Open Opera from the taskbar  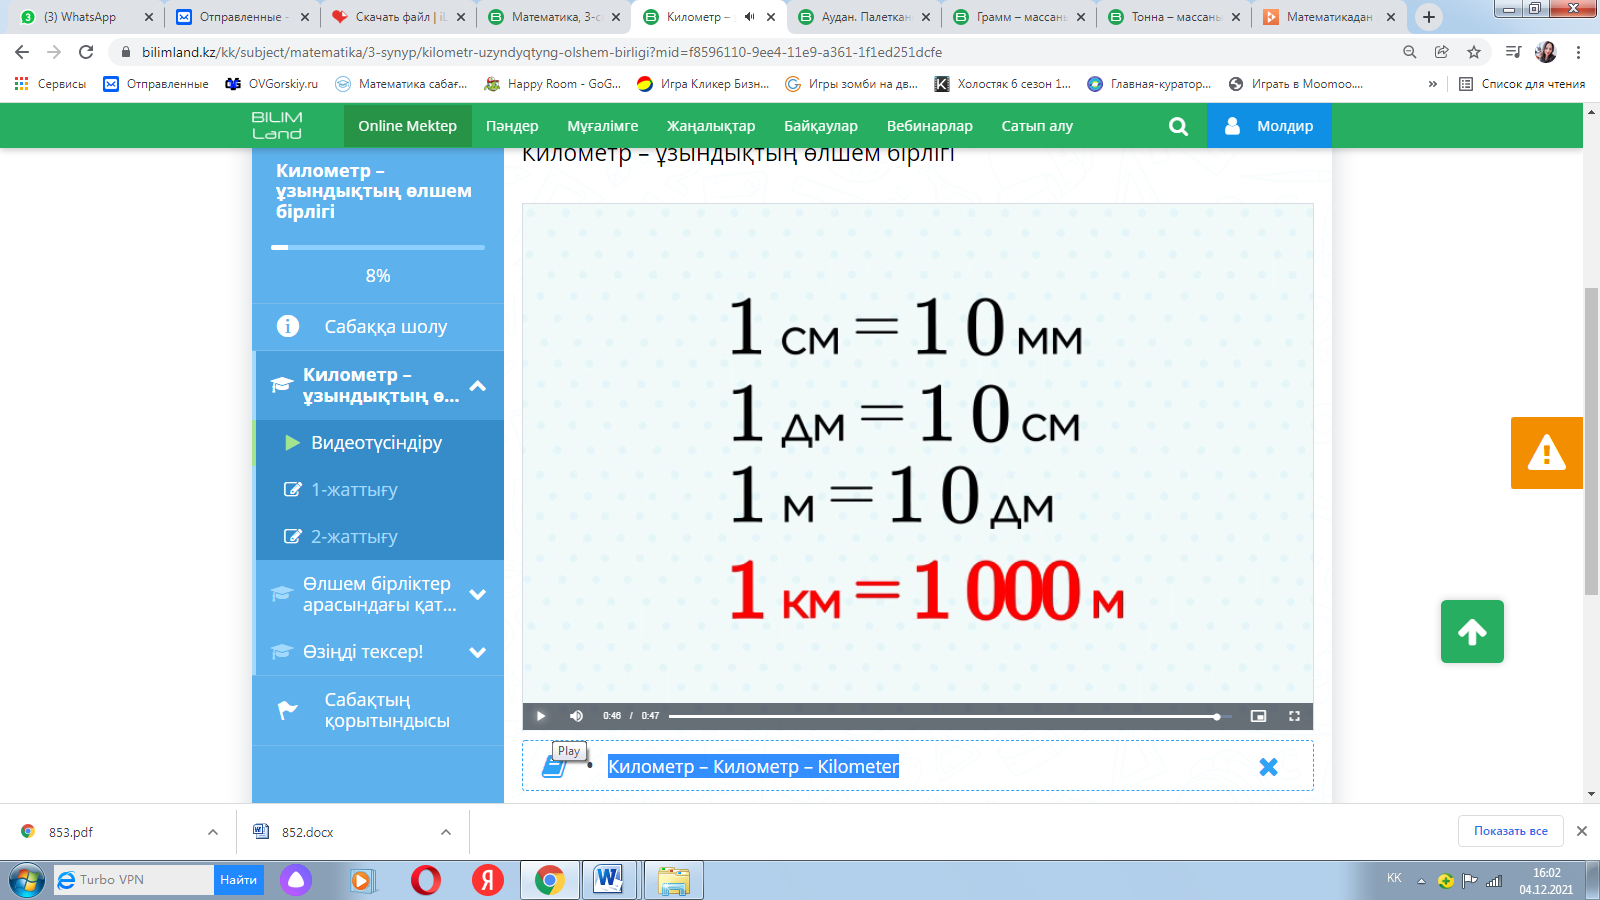point(426,880)
